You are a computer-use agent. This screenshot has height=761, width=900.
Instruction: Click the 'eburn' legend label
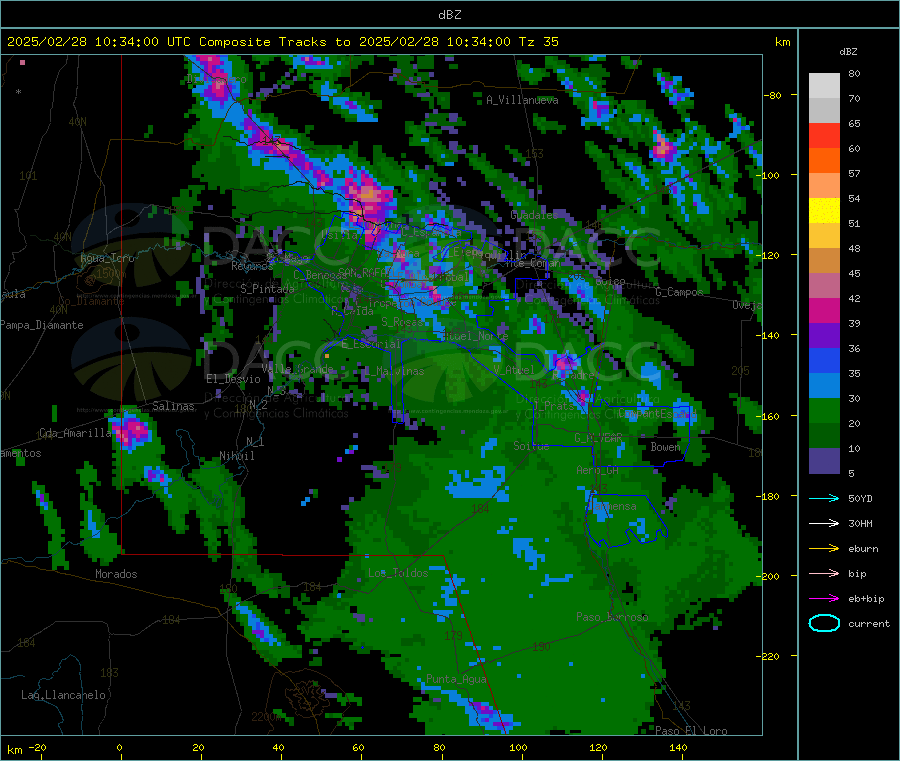point(863,549)
